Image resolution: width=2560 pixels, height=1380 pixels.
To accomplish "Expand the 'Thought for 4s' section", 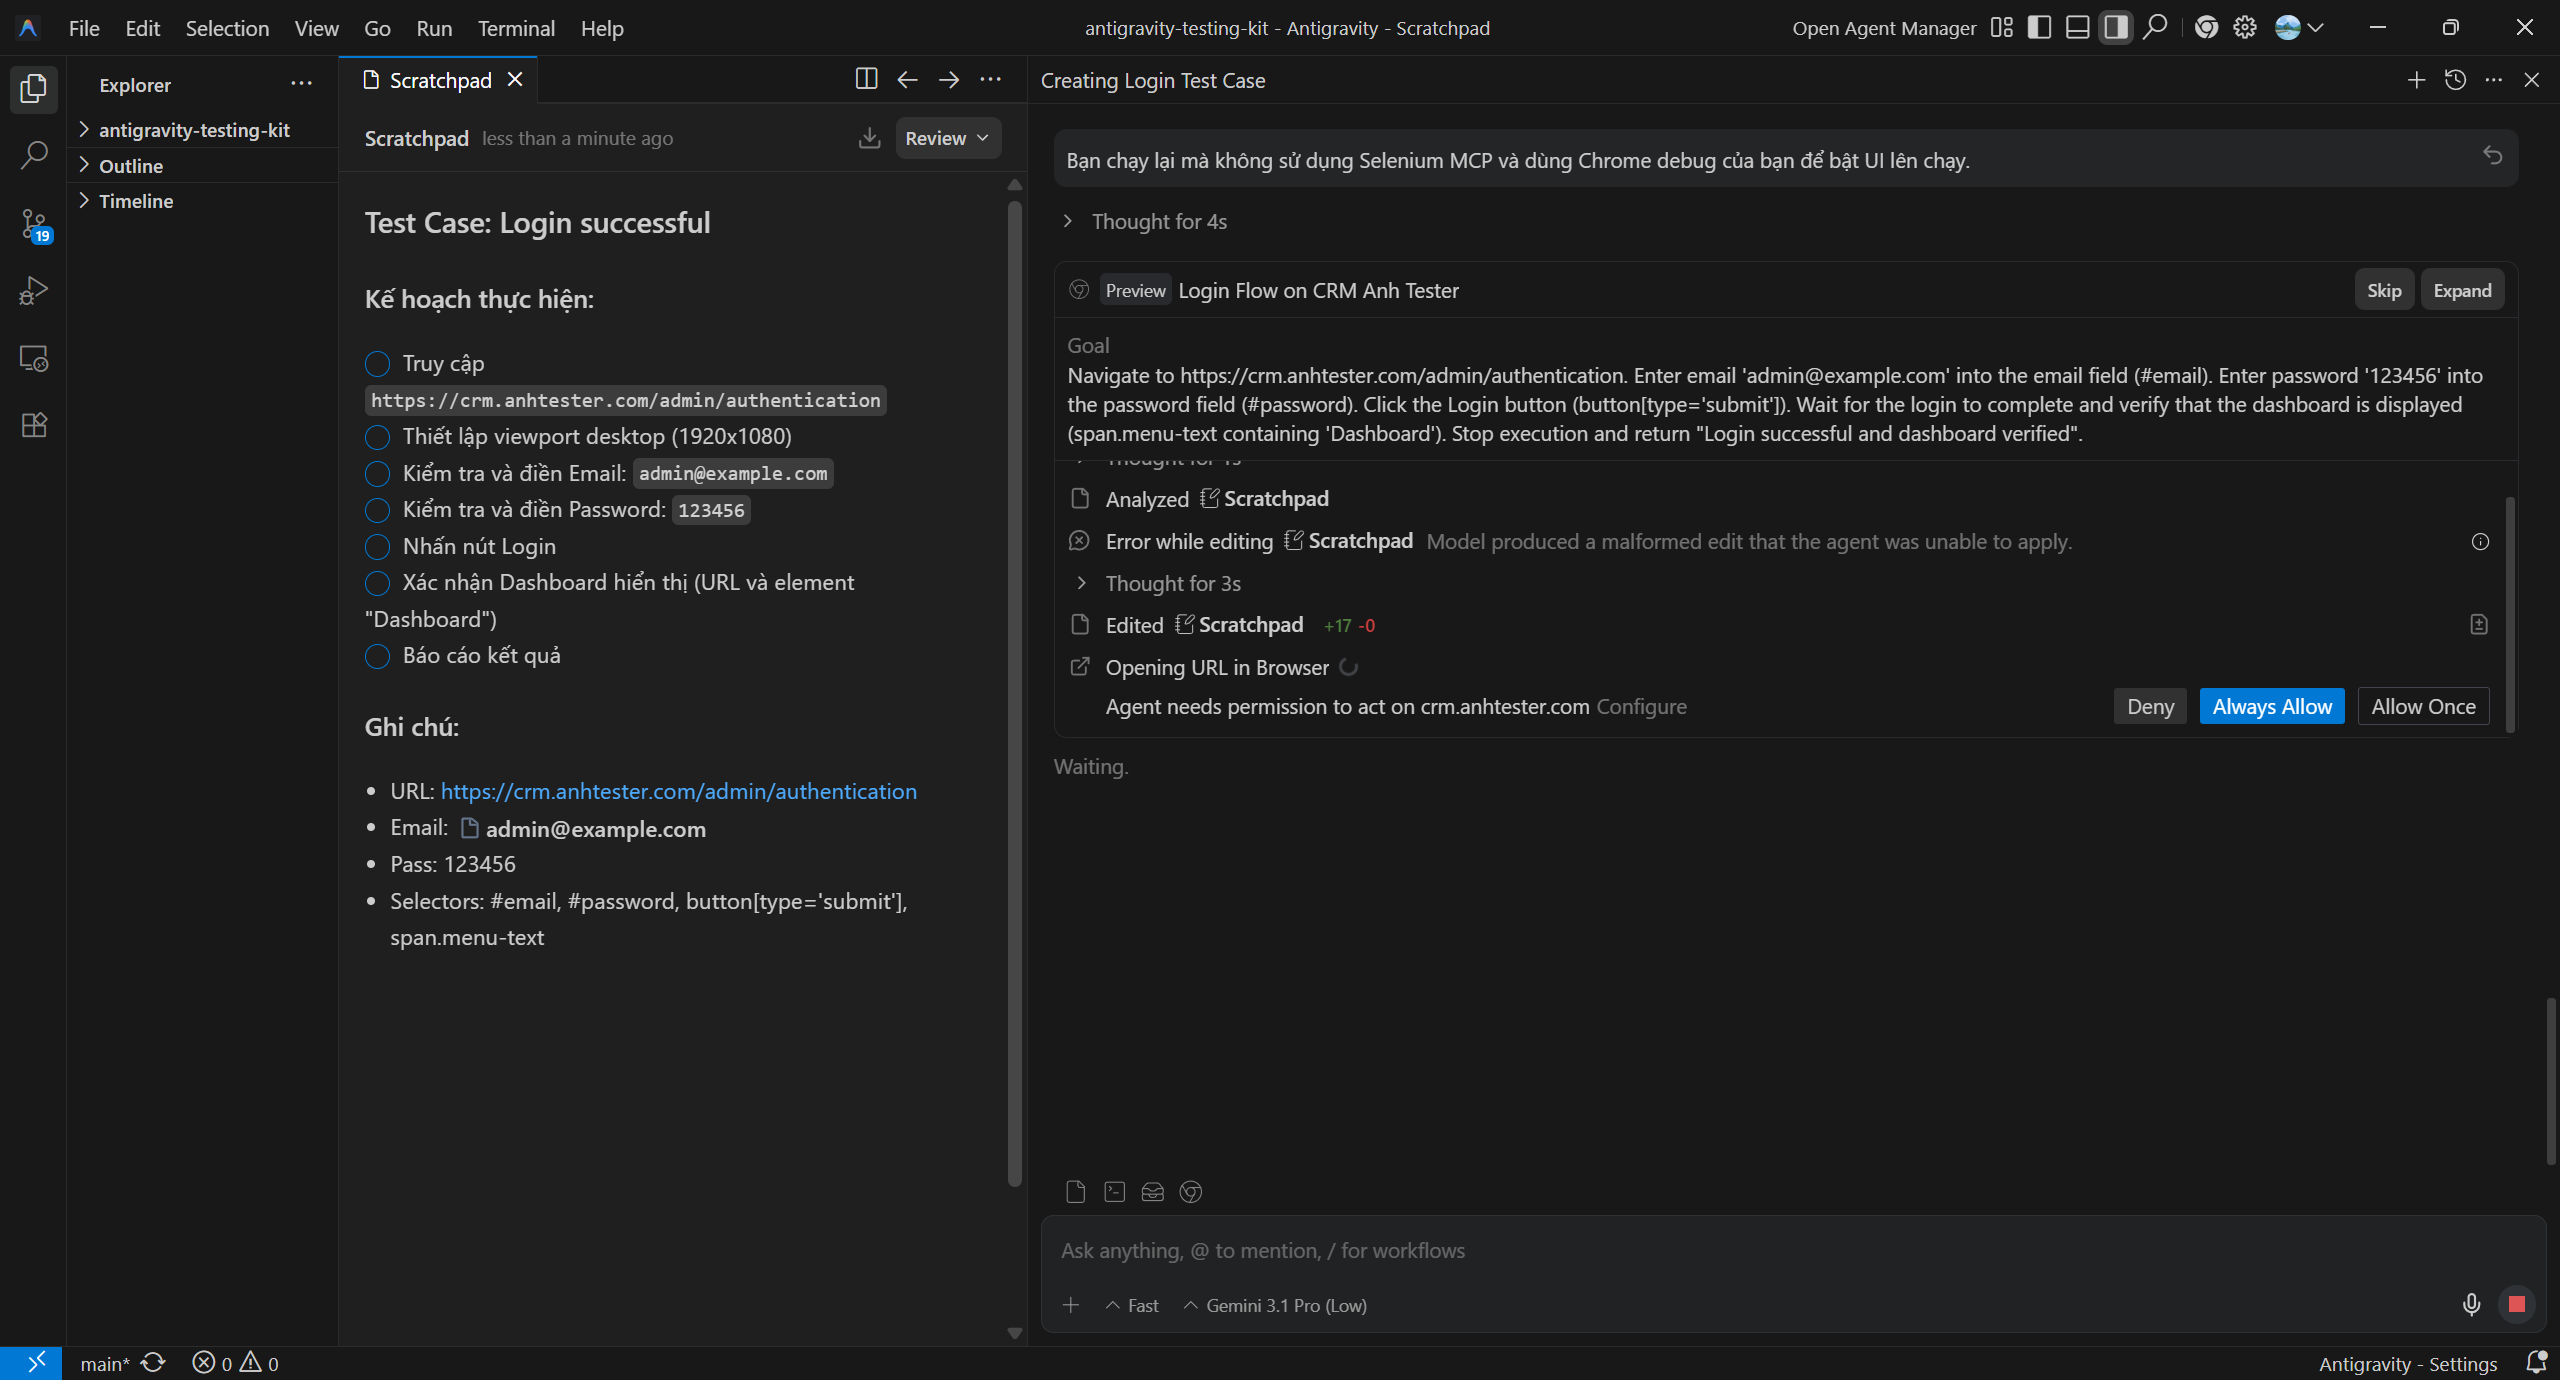I will click(x=1158, y=222).
